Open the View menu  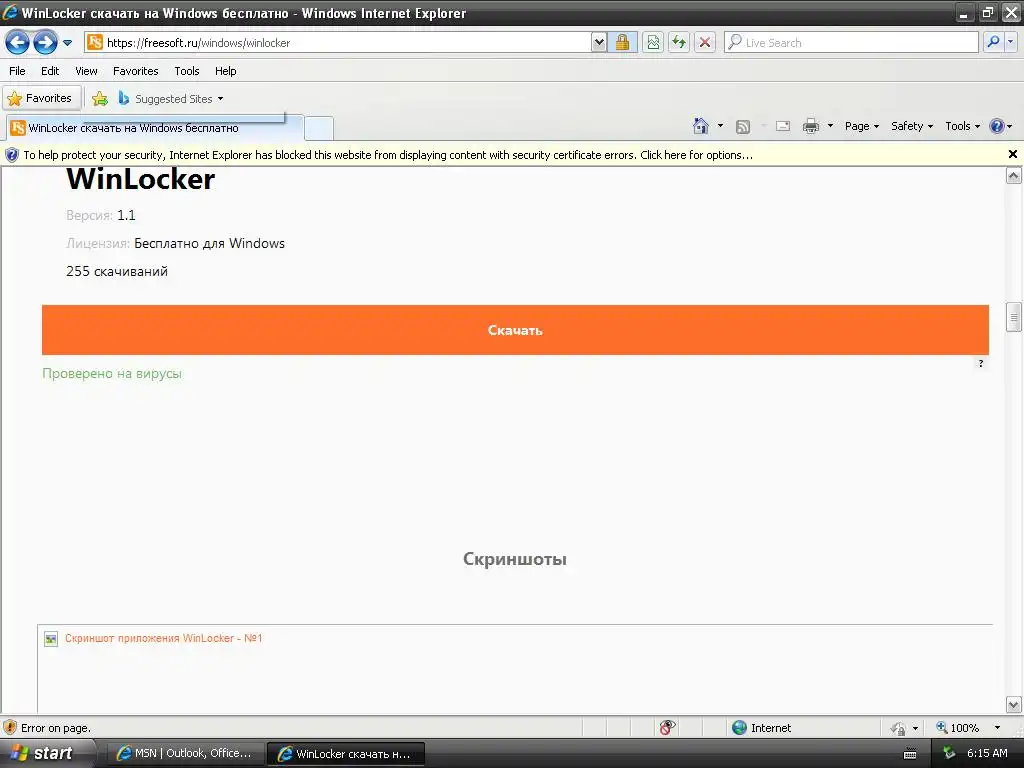(86, 71)
